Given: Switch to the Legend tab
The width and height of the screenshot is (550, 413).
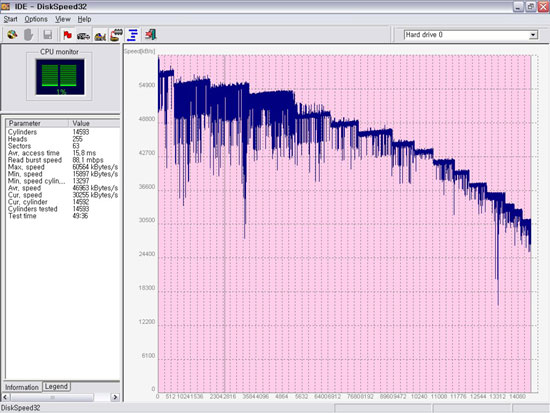Looking at the screenshot, I should 56,386.
